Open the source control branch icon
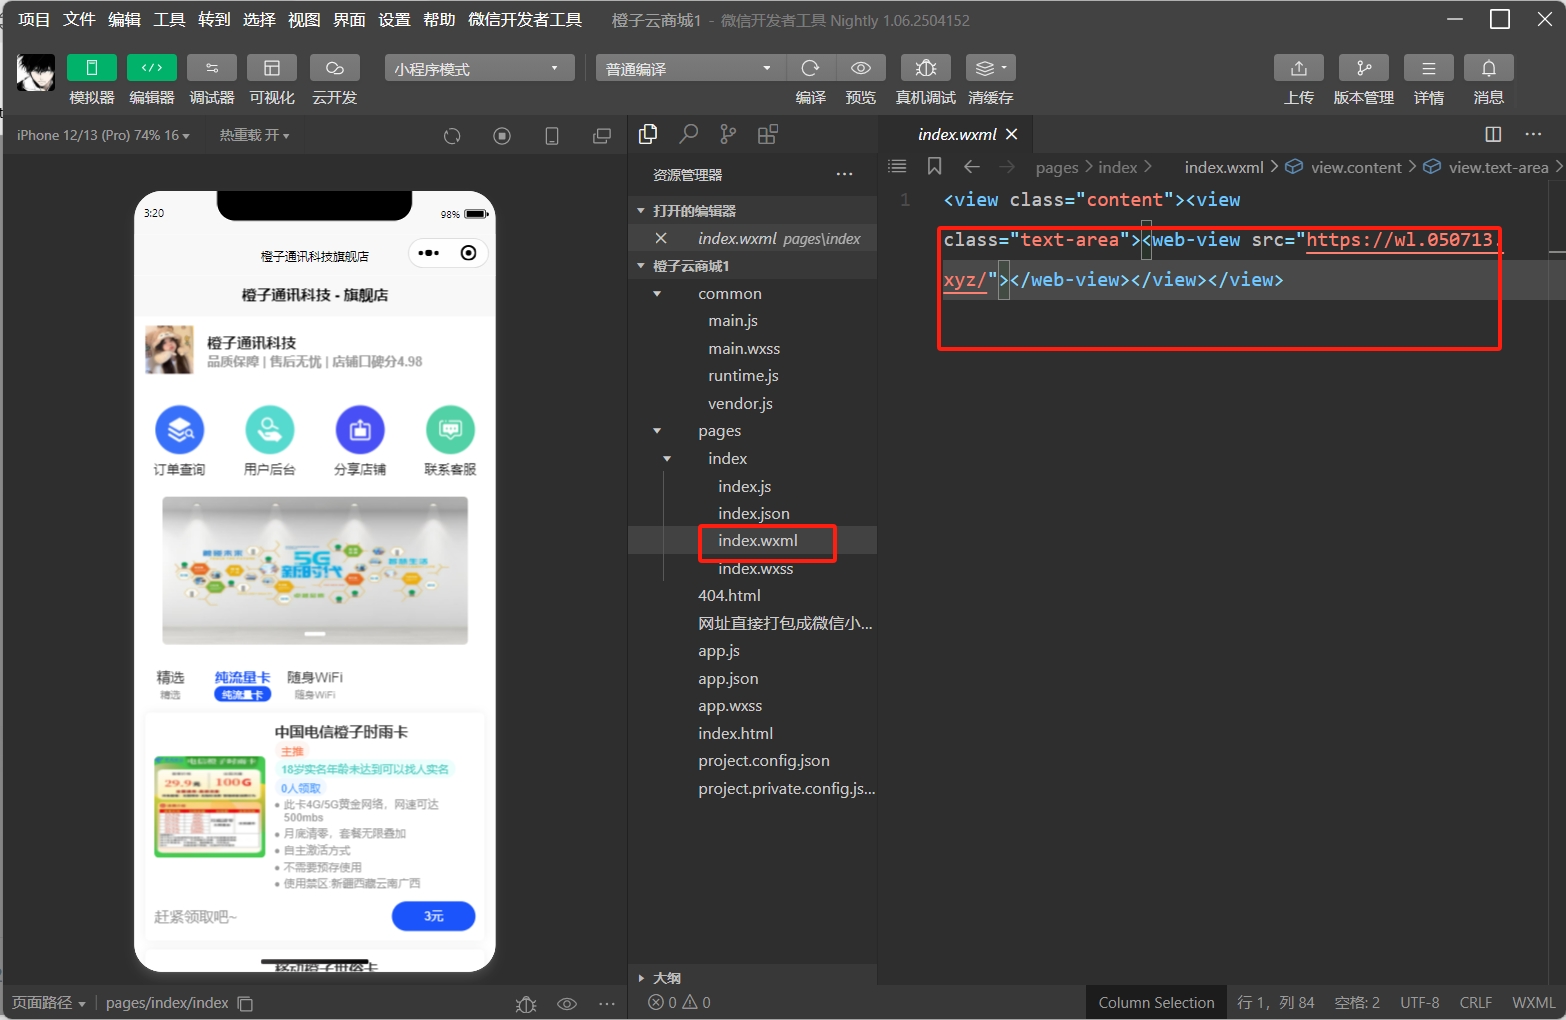 [x=728, y=134]
